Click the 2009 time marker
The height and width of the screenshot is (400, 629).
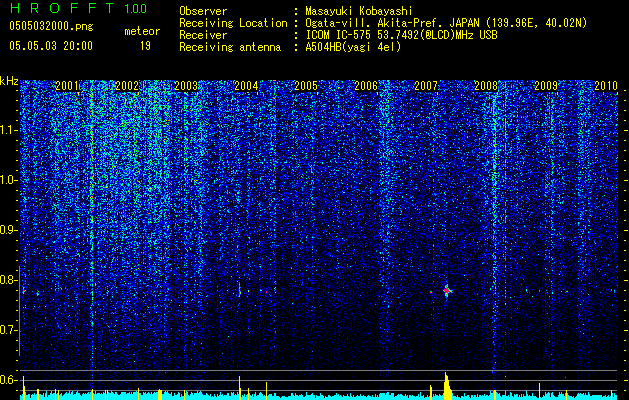point(546,86)
